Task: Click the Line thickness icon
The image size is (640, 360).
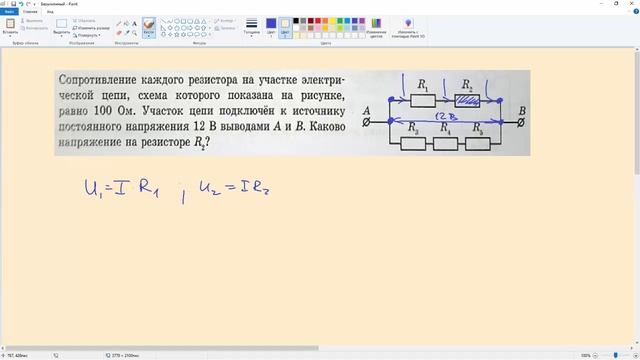Action: pos(251,24)
